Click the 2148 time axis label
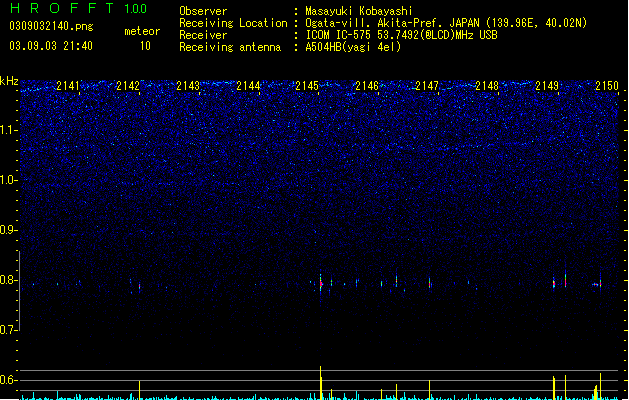Image resolution: width=629 pixels, height=400 pixels. (487, 86)
